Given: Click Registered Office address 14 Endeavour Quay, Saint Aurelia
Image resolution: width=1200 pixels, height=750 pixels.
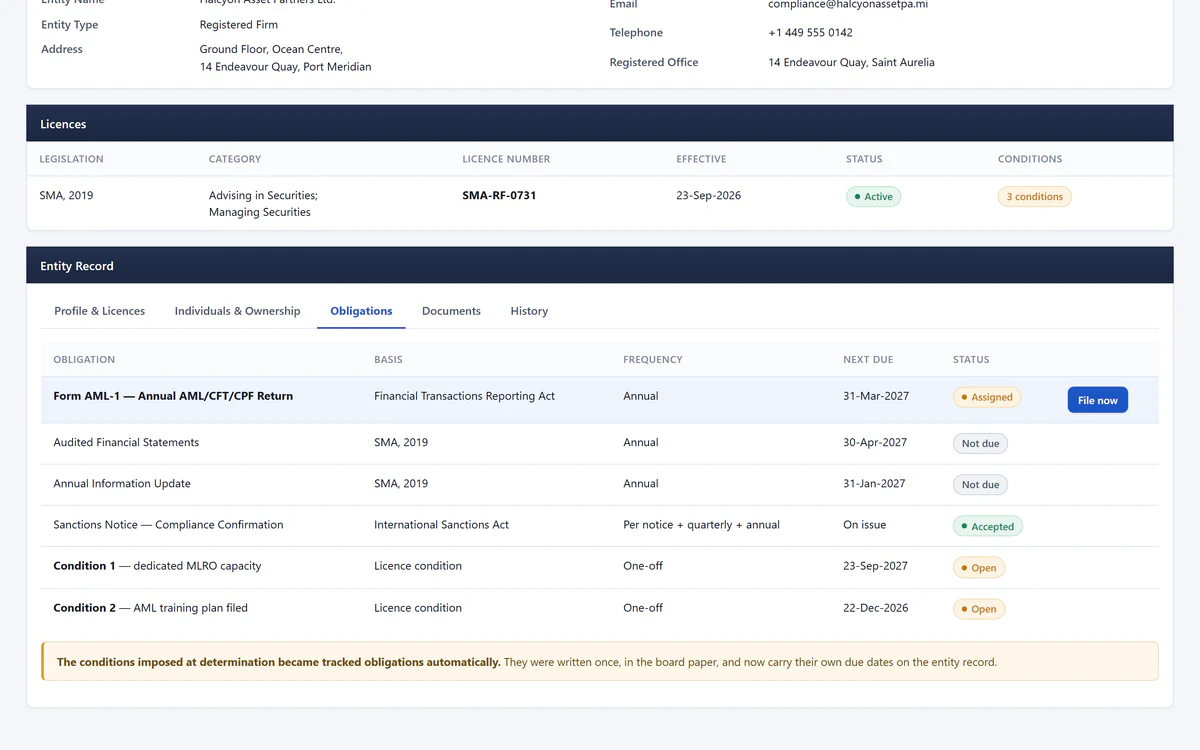Looking at the screenshot, I should click(851, 62).
